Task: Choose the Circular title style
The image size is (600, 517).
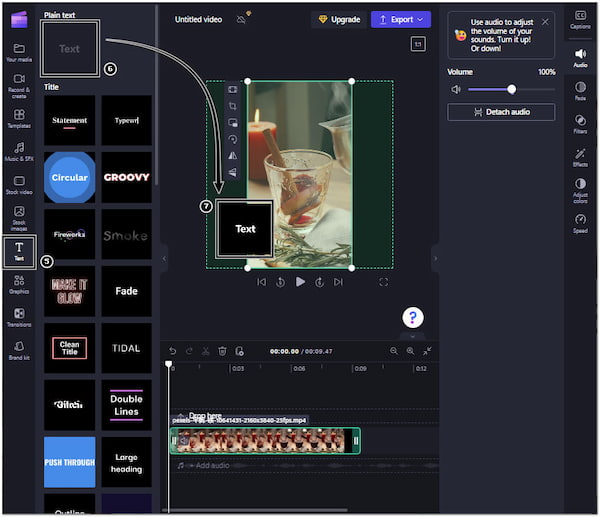Action: pyautogui.click(x=69, y=177)
